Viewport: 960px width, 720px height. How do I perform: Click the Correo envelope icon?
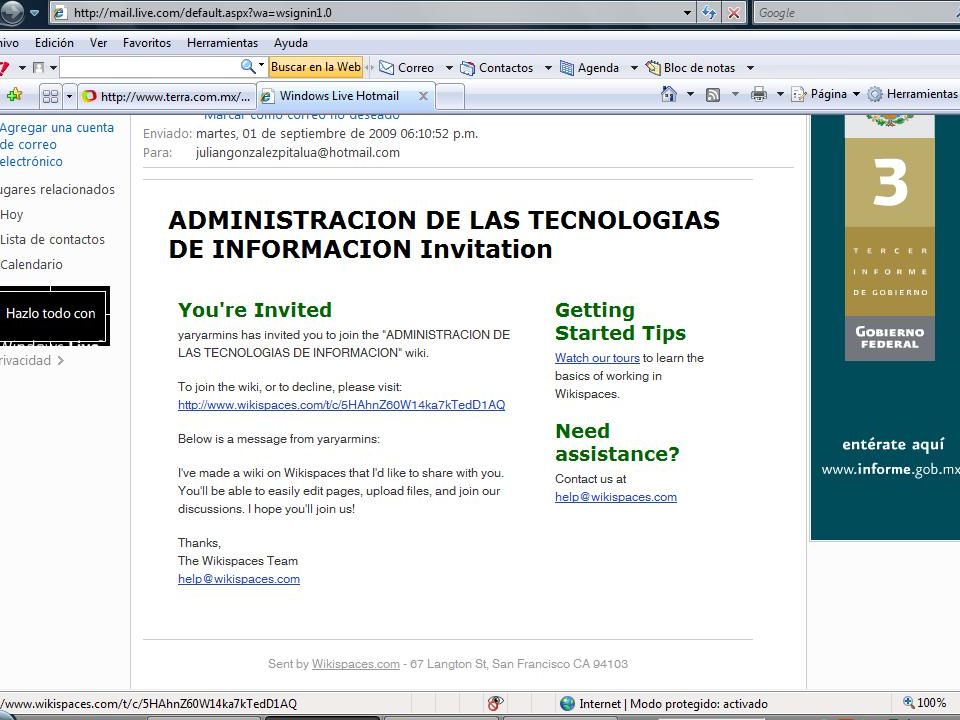(x=386, y=67)
